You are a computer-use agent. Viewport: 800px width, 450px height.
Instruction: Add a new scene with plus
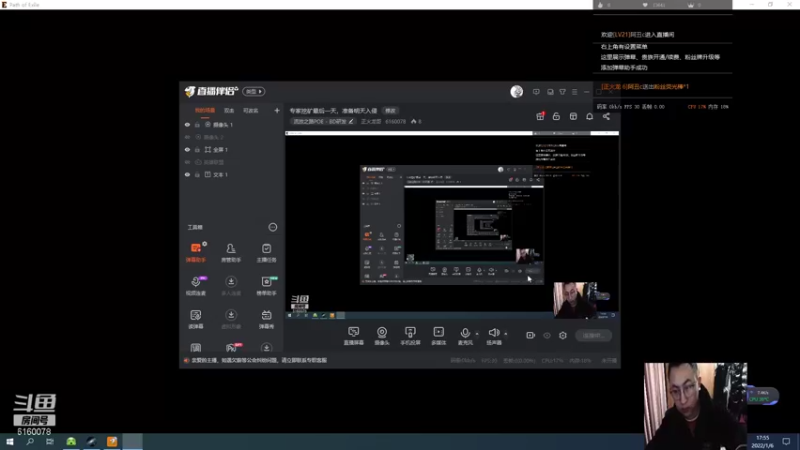(277, 110)
